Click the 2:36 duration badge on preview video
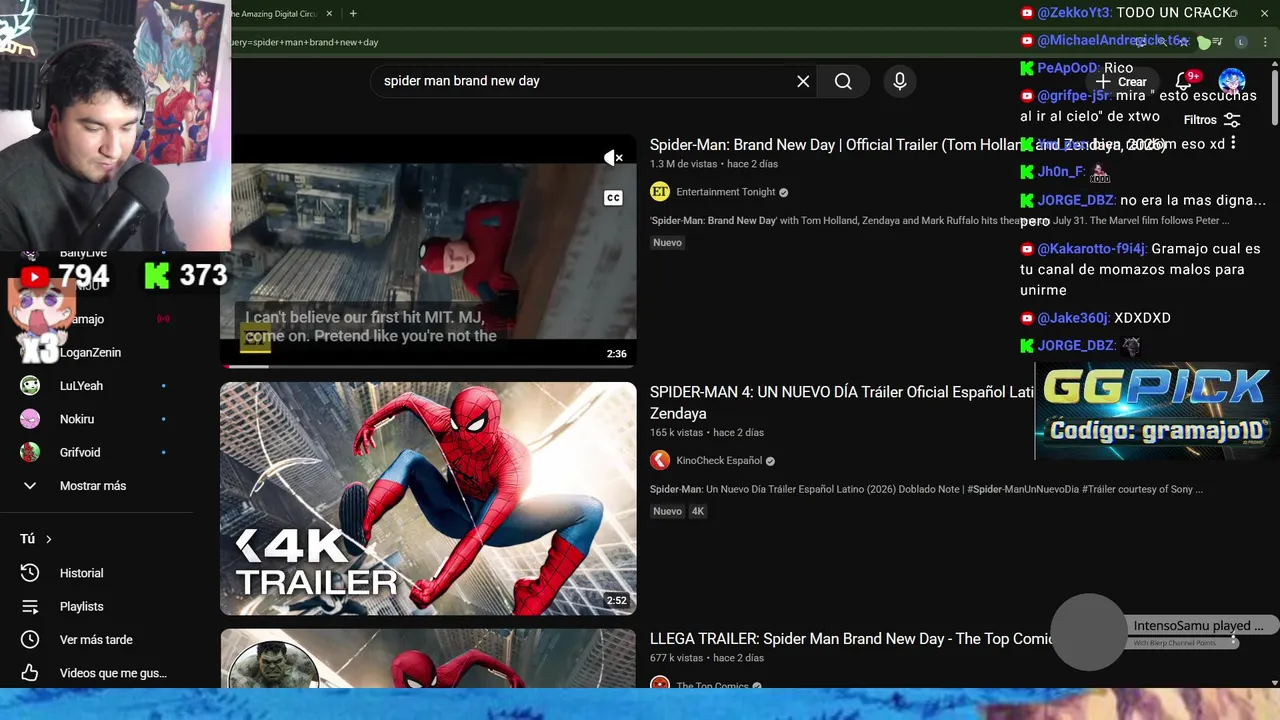 coord(616,354)
